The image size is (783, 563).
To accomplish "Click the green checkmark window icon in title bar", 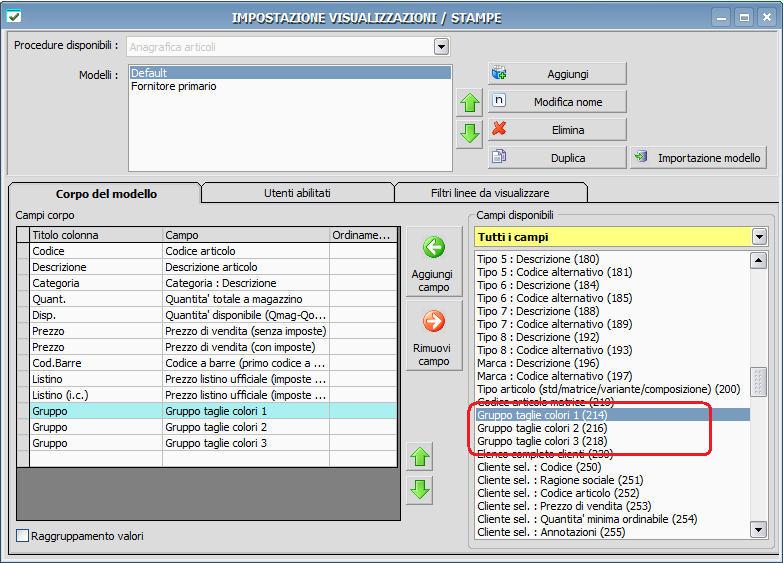I will click(x=14, y=16).
